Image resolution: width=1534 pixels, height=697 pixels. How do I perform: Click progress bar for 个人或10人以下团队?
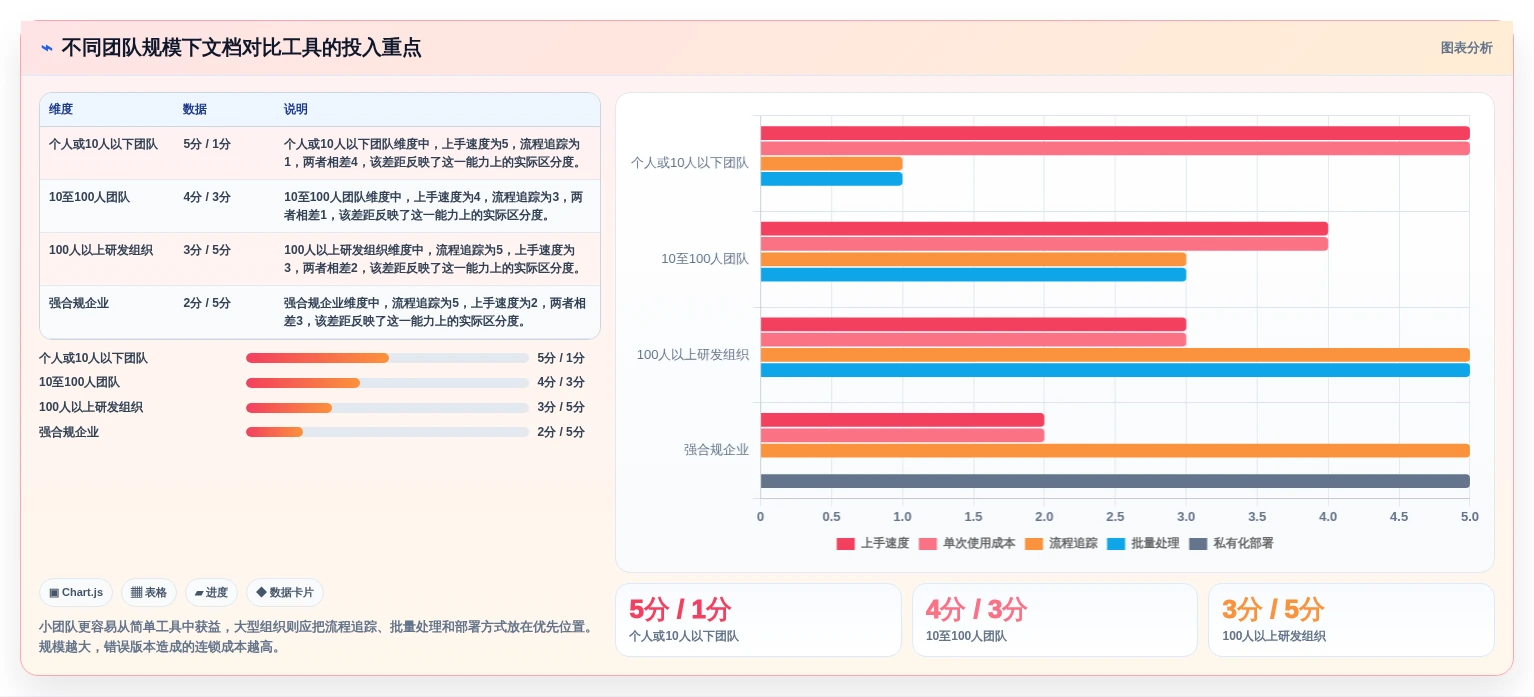tap(387, 358)
